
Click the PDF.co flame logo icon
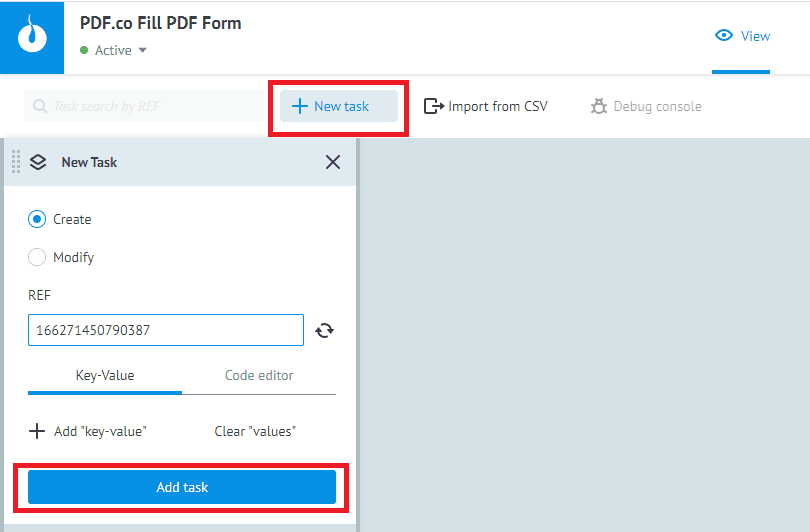pos(32,37)
